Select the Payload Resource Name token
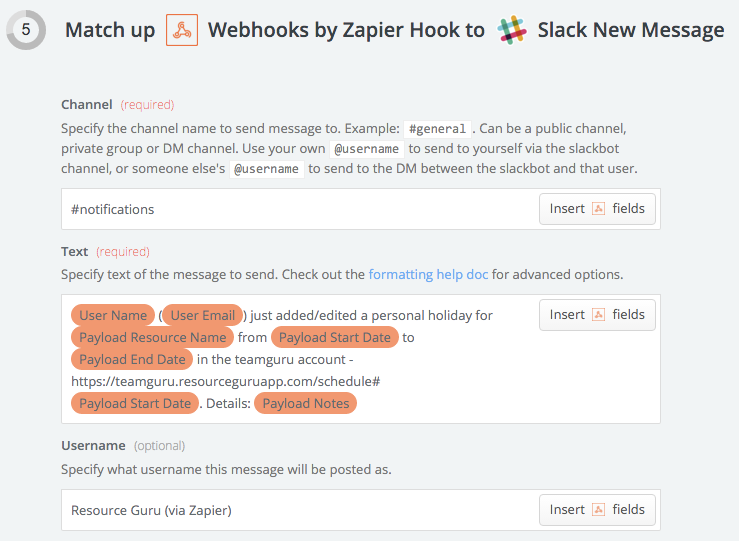The height and width of the screenshot is (541, 739). point(152,337)
